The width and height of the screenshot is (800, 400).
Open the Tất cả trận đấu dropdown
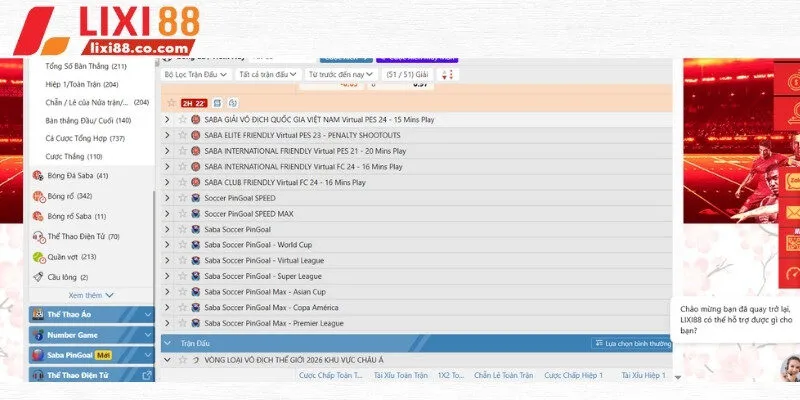click(267, 74)
